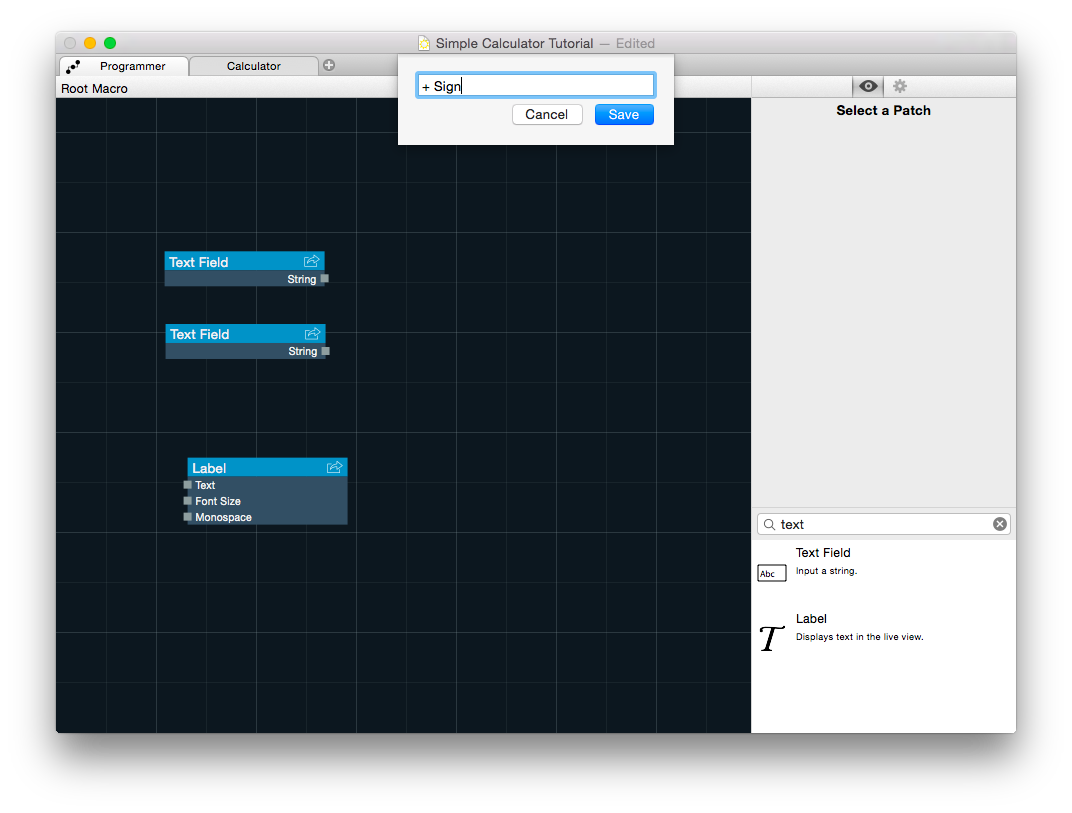Open the gear settings icon in inspector

900,86
